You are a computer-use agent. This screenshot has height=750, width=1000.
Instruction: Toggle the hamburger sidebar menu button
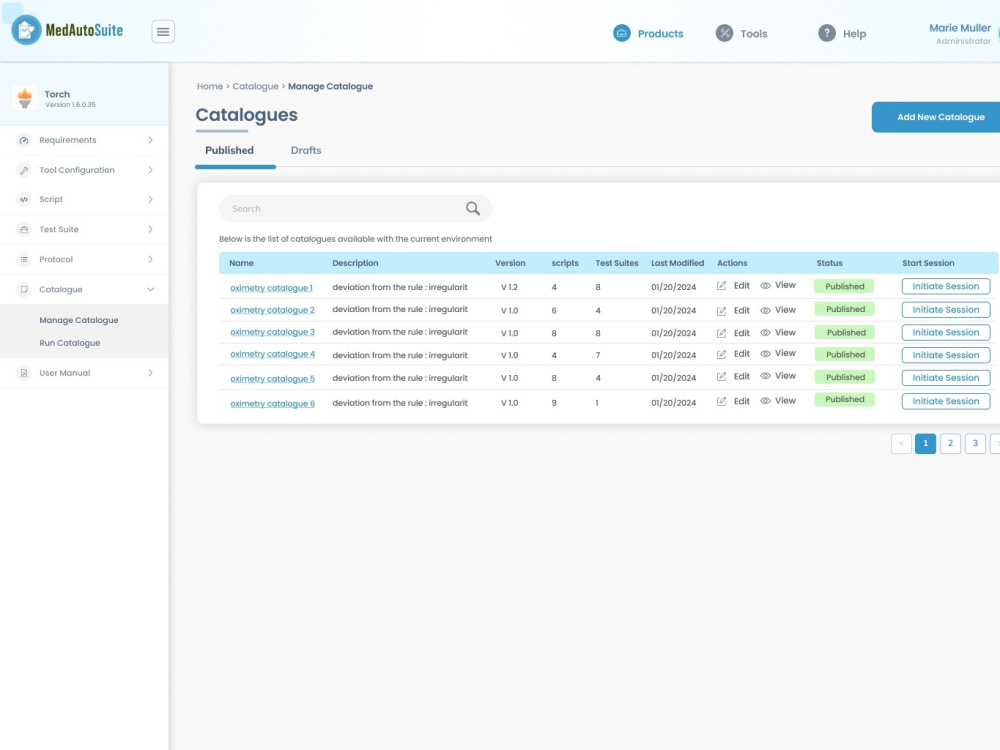coord(163,31)
